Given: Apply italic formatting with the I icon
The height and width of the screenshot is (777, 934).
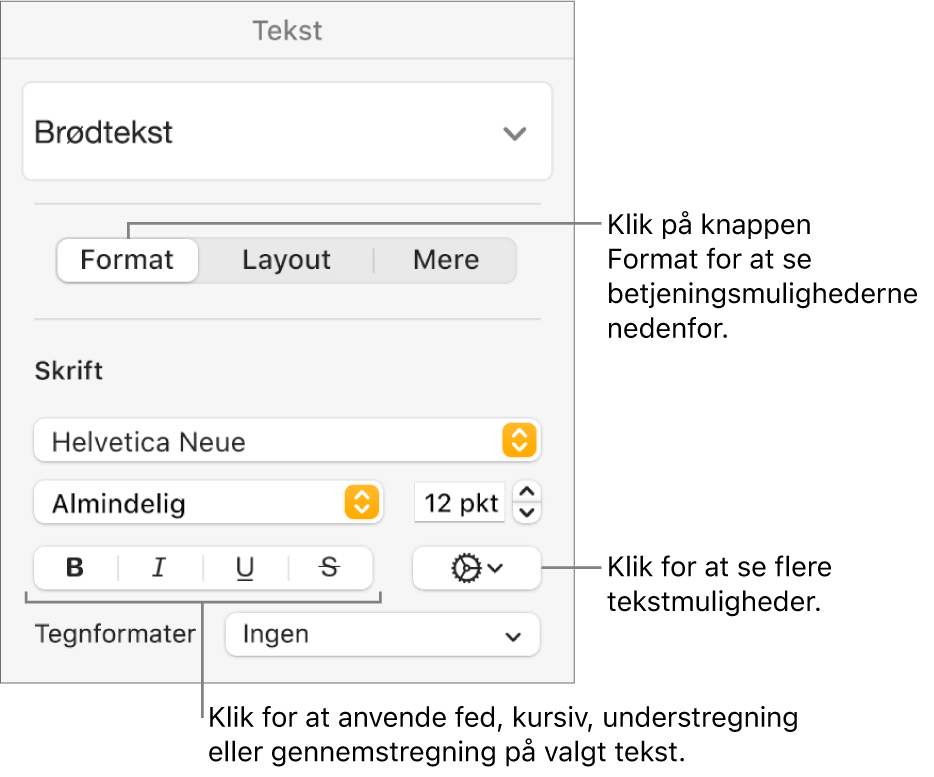Looking at the screenshot, I should click(158, 568).
